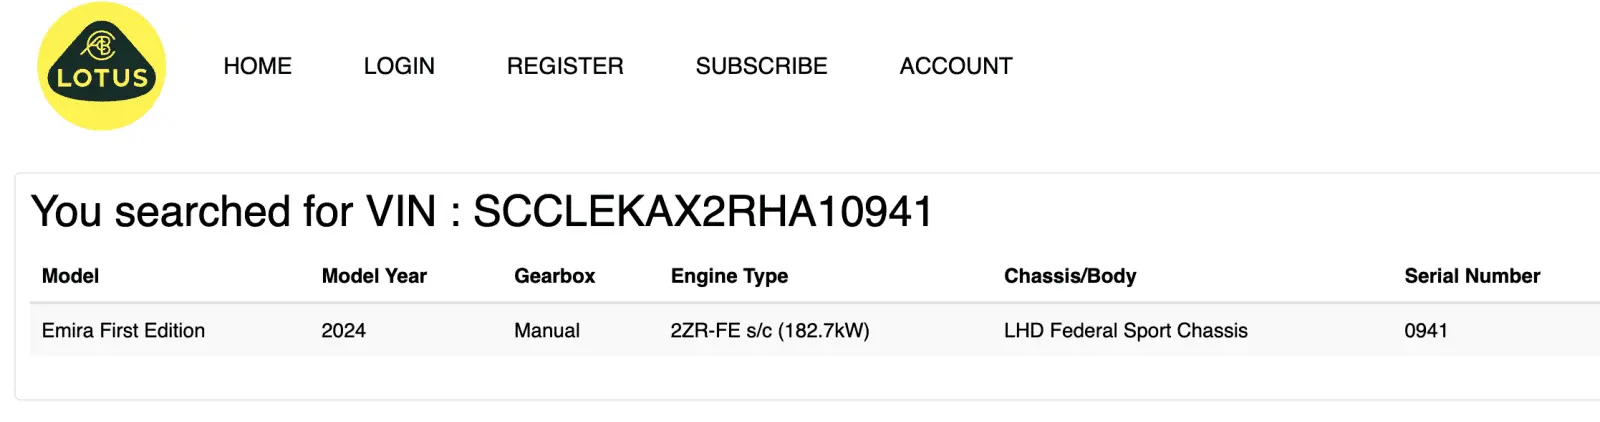
Task: Click the Lotus logo icon
Action: [x=101, y=66]
